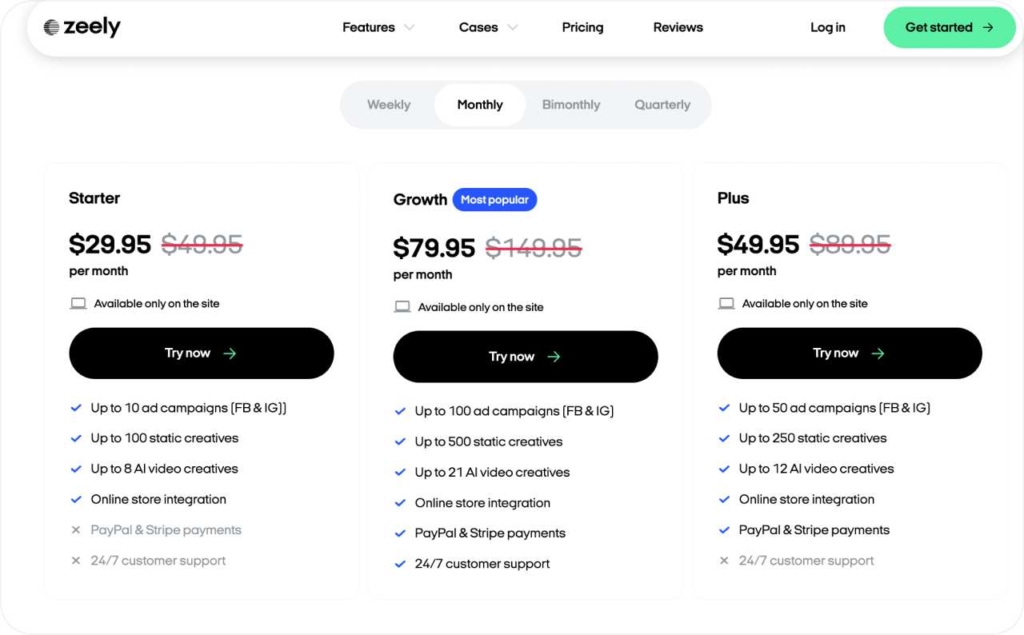The height and width of the screenshot is (635, 1024).
Task: Click Try now on the Growth plan
Action: click(x=526, y=356)
